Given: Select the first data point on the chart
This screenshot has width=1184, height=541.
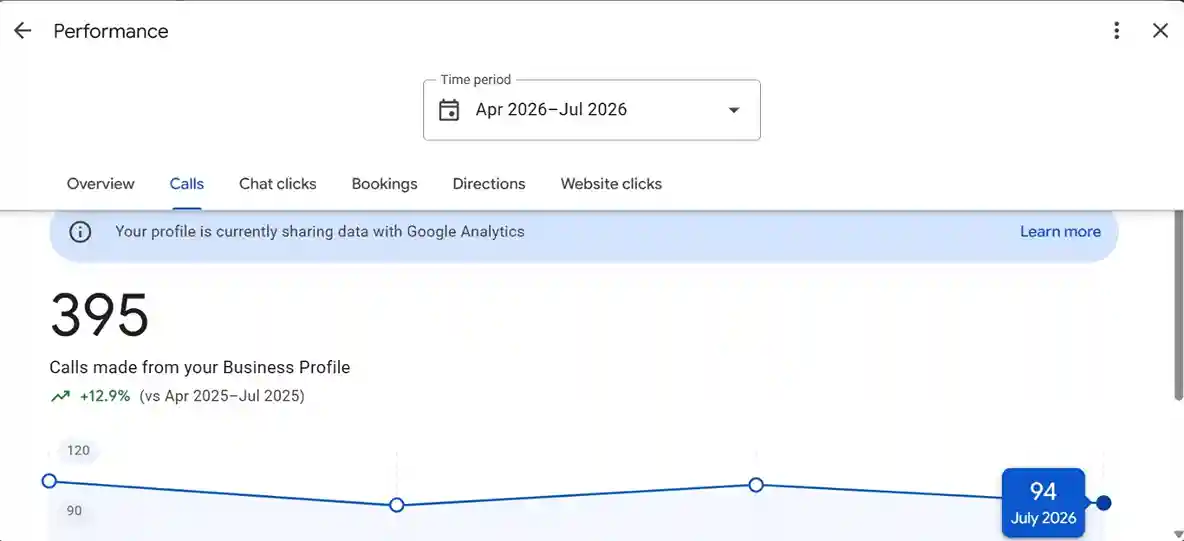Looking at the screenshot, I should [x=49, y=481].
